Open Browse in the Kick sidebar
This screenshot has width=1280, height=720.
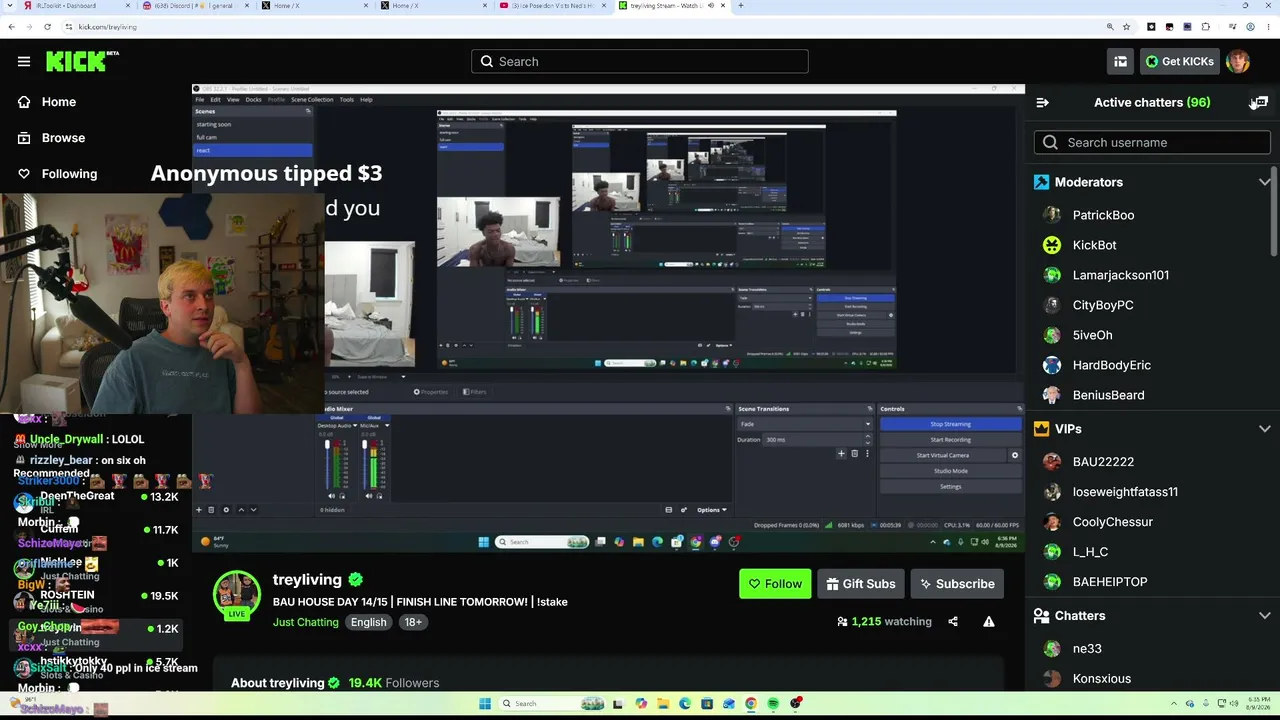(x=63, y=138)
